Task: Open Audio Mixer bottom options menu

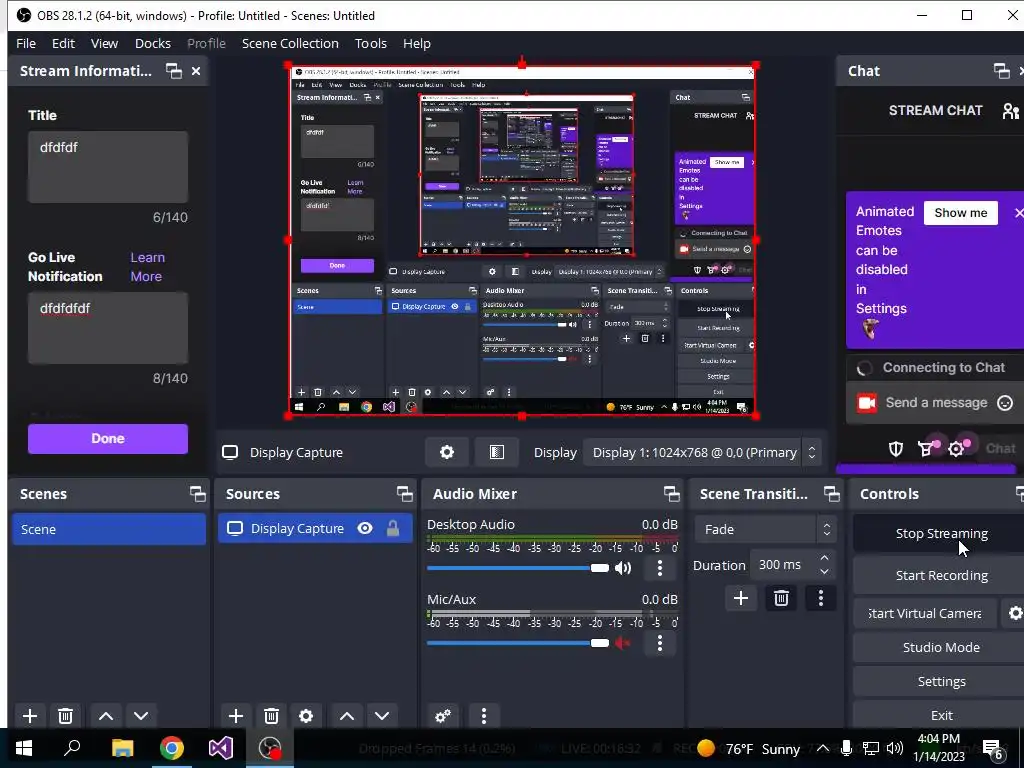Action: click(x=483, y=716)
